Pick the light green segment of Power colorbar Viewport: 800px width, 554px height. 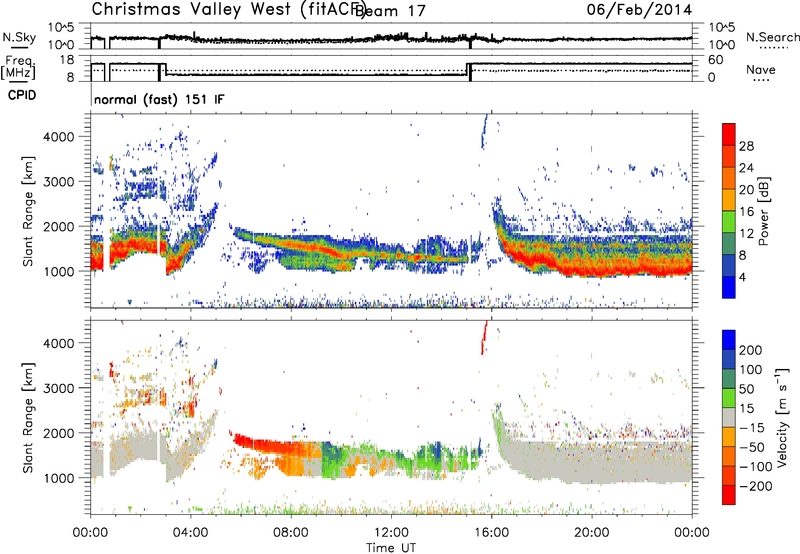(x=729, y=222)
